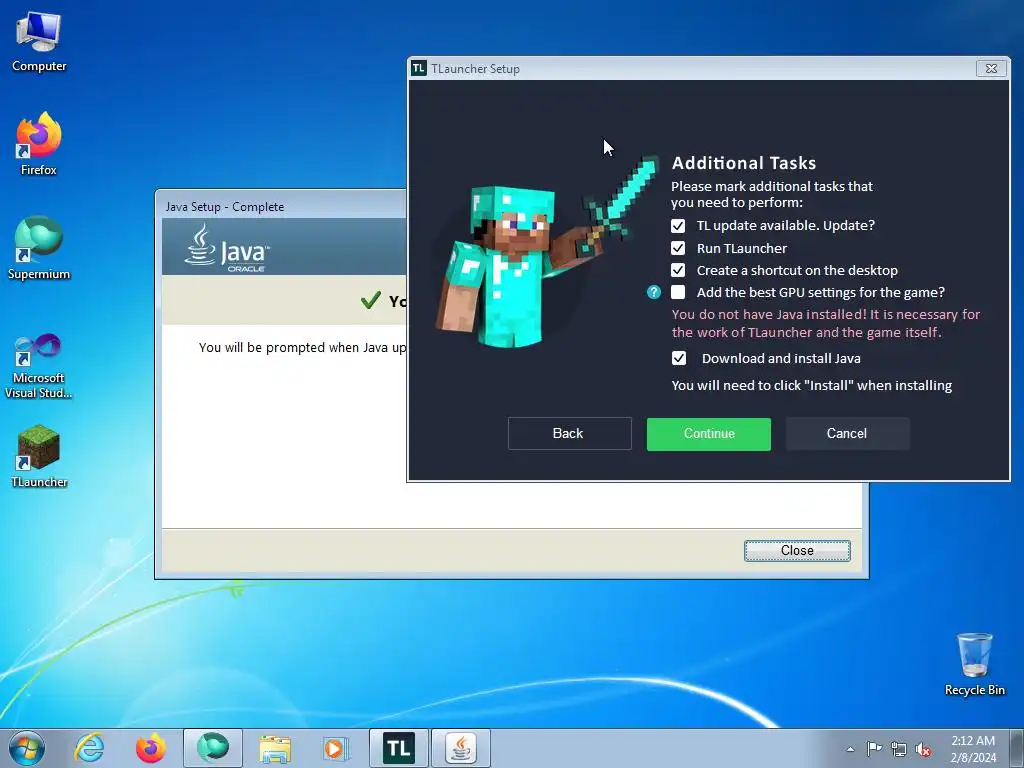This screenshot has width=1024, height=768.
Task: Show hidden system tray icons
Action: click(850, 749)
